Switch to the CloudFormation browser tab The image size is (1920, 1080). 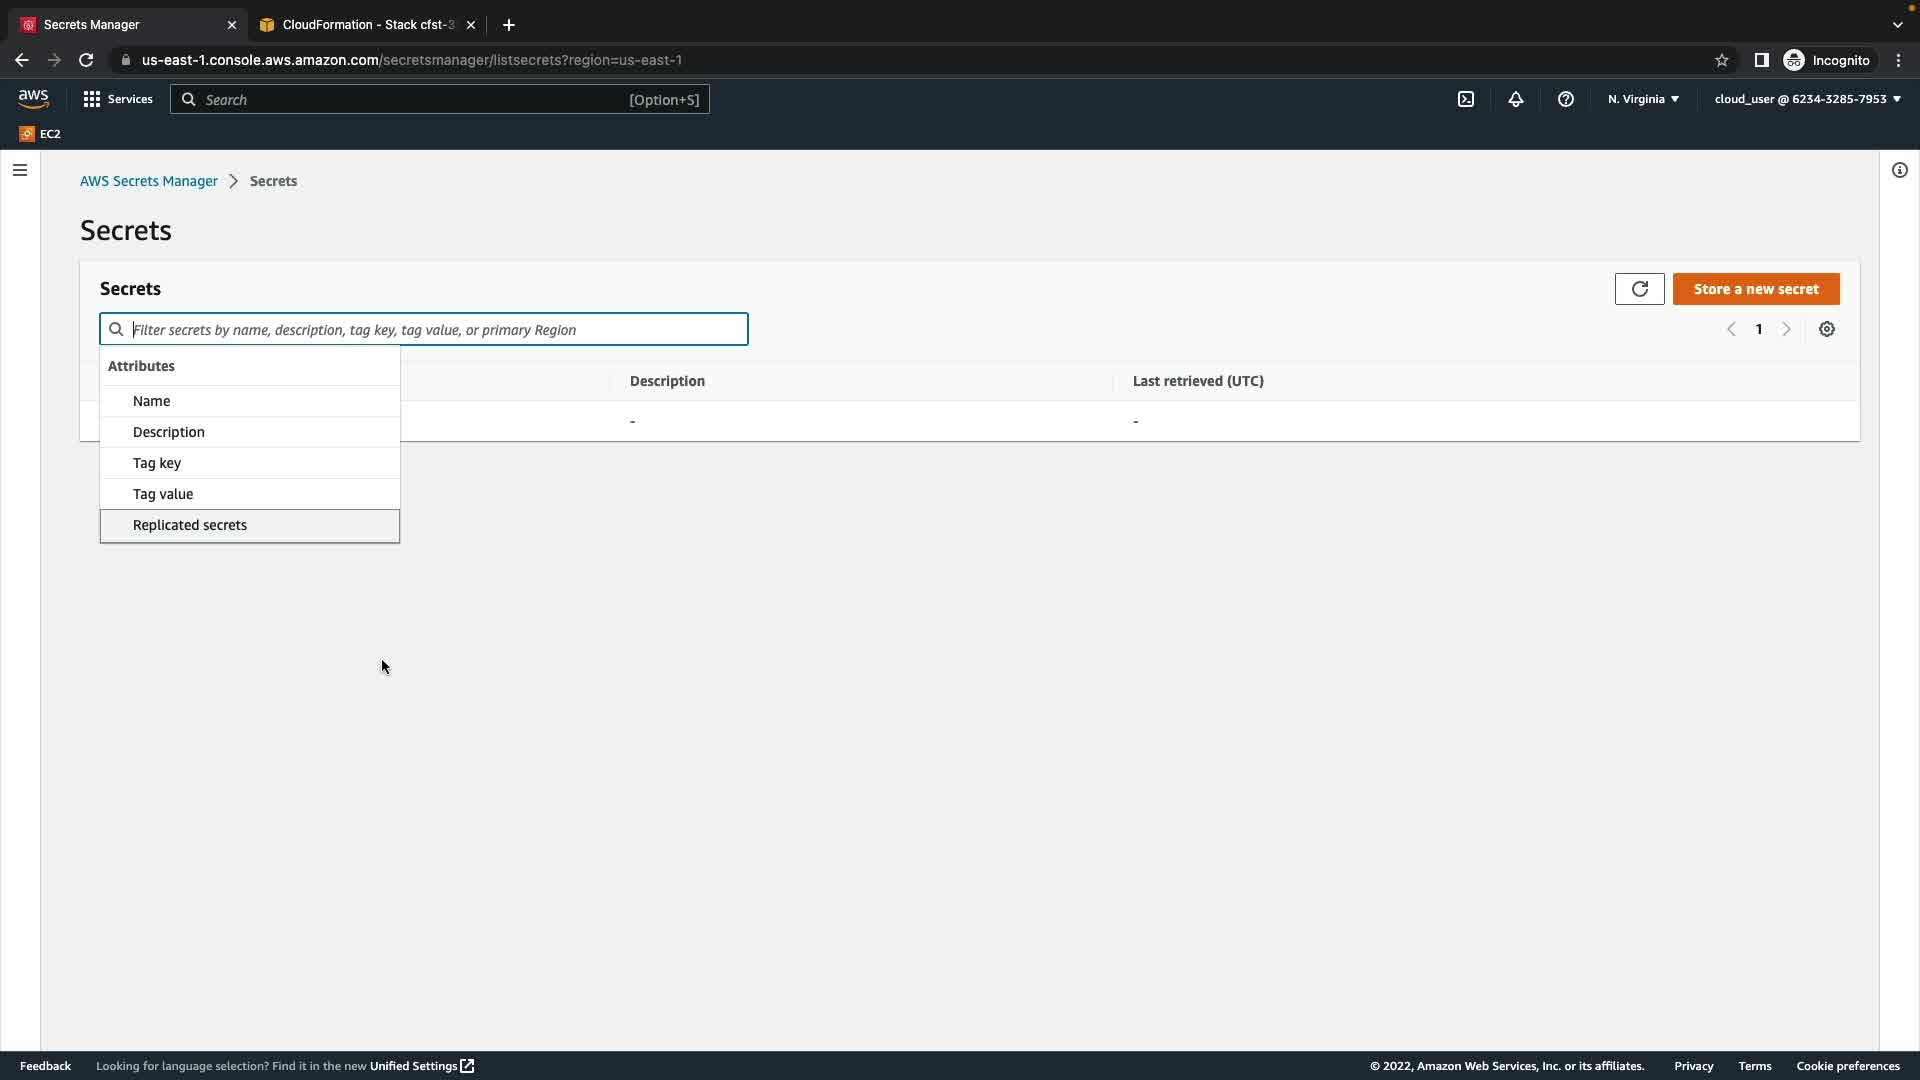coord(366,24)
